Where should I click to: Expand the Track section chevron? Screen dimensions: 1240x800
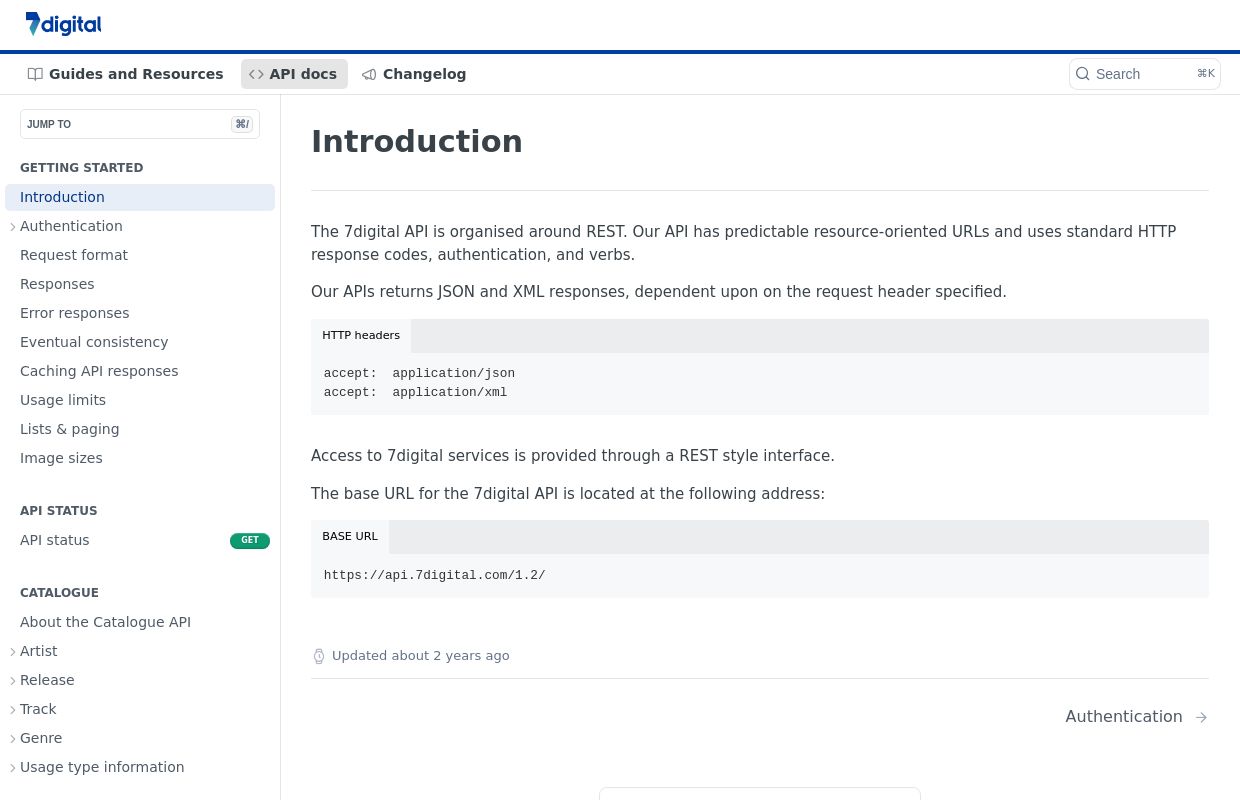pyautogui.click(x=13, y=710)
